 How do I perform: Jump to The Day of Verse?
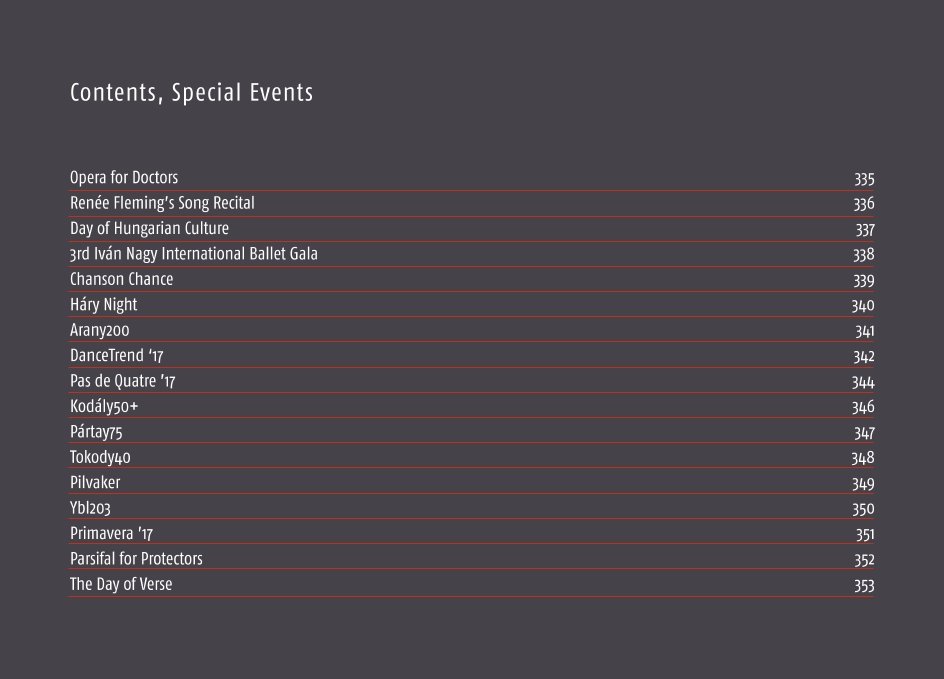coord(120,585)
